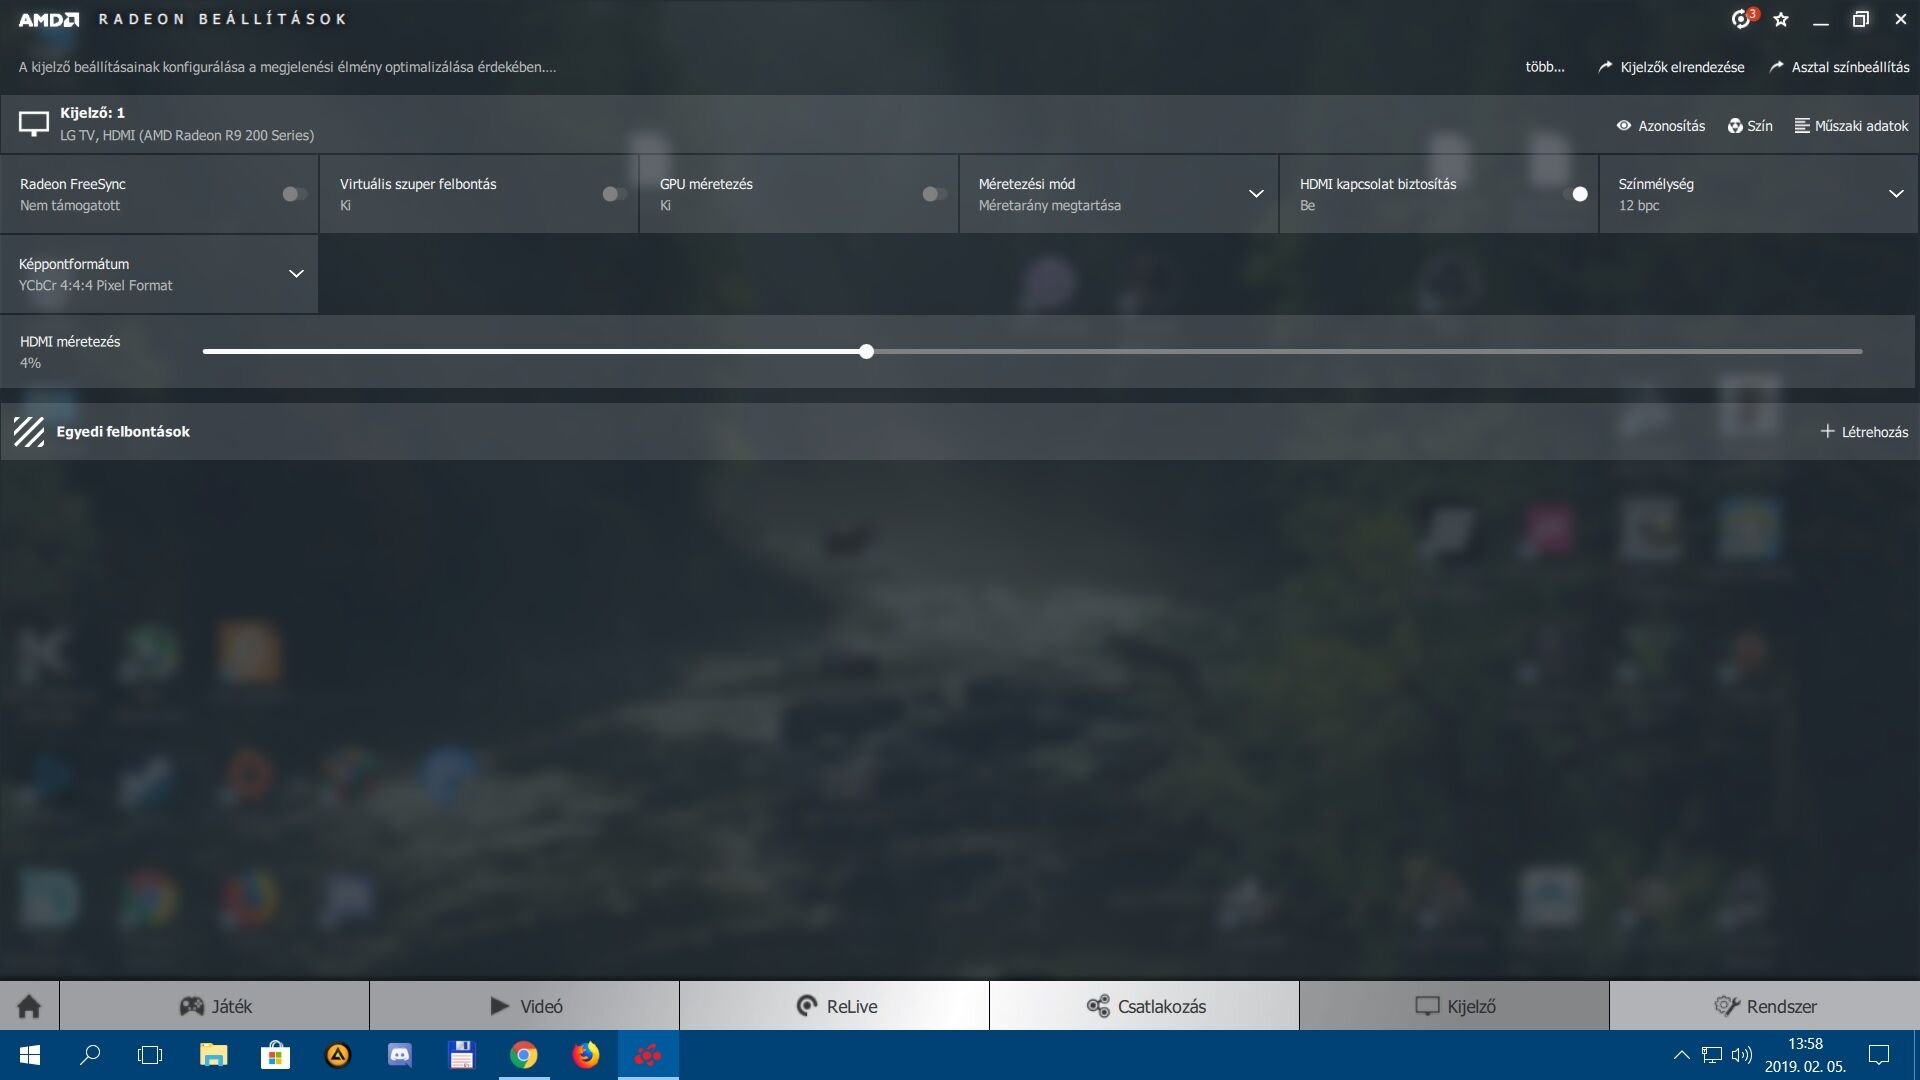Click the több... more options text
The image size is (1920, 1080).
tap(1544, 67)
